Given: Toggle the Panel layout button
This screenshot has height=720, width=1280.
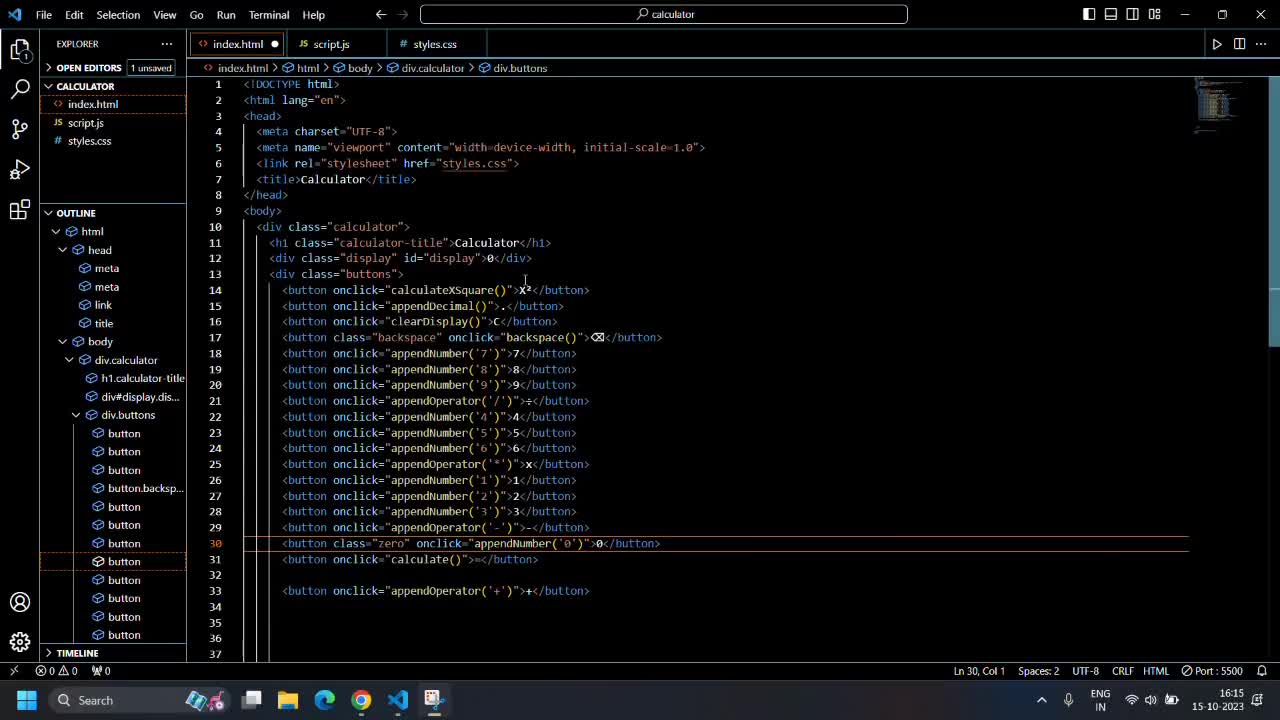Looking at the screenshot, I should click(x=1111, y=14).
